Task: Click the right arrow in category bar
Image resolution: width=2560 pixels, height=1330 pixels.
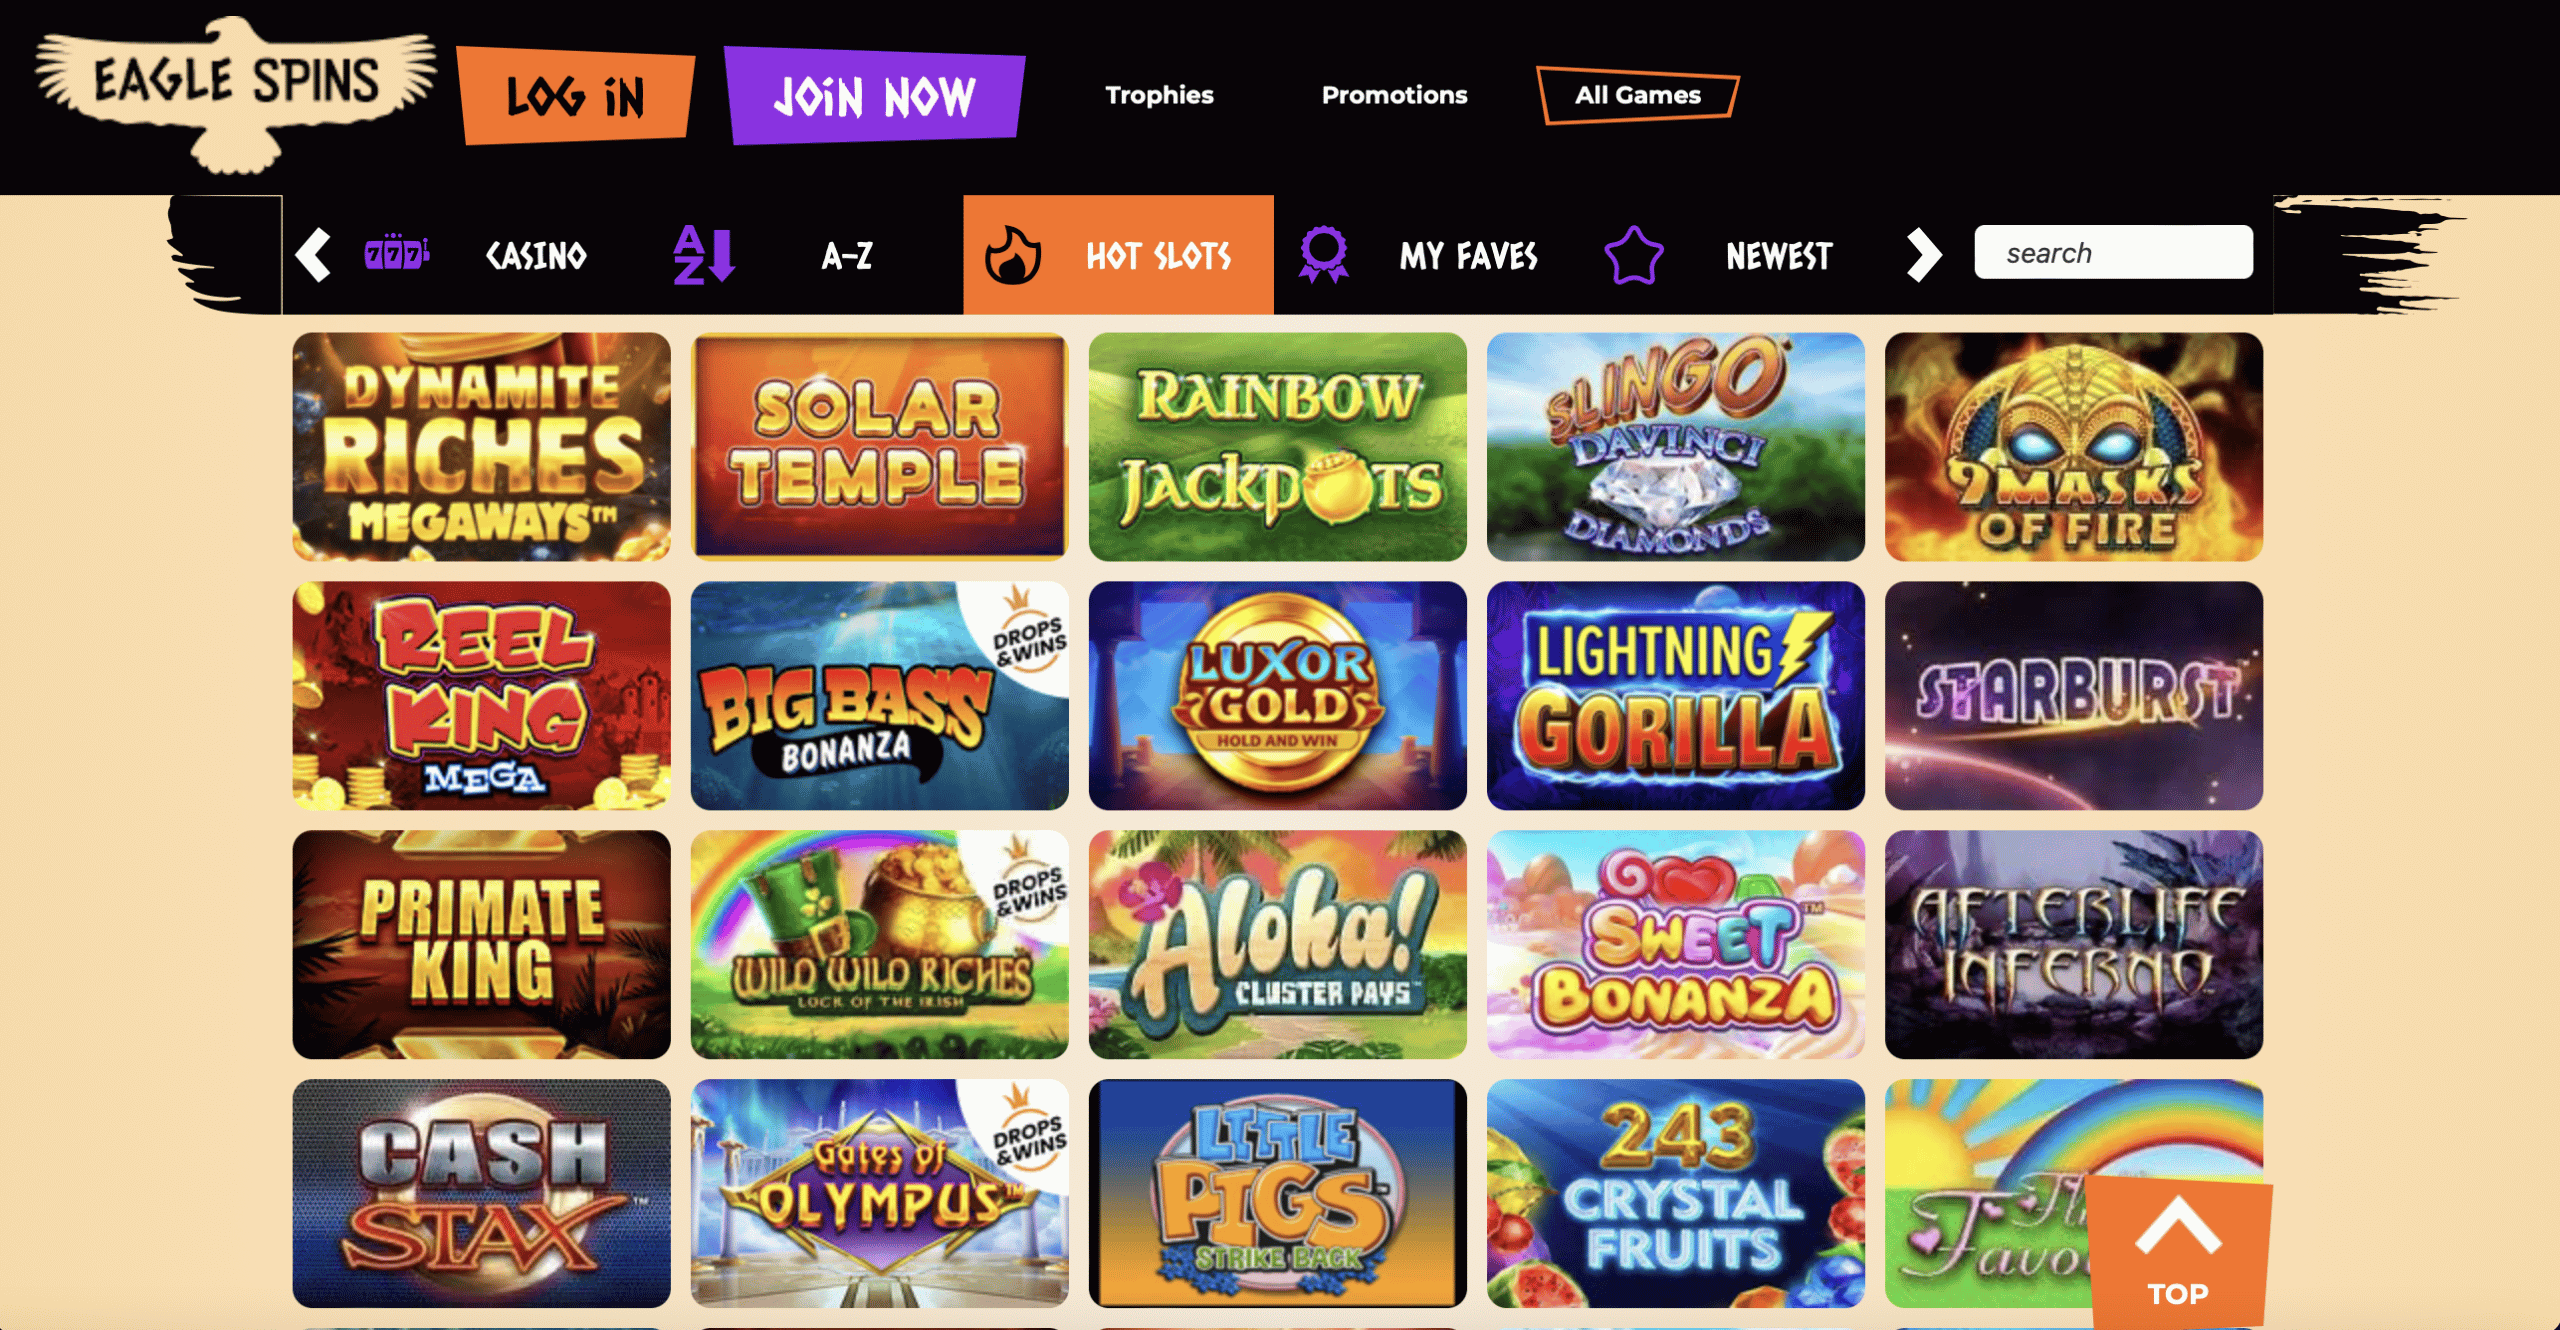Action: 1923,255
